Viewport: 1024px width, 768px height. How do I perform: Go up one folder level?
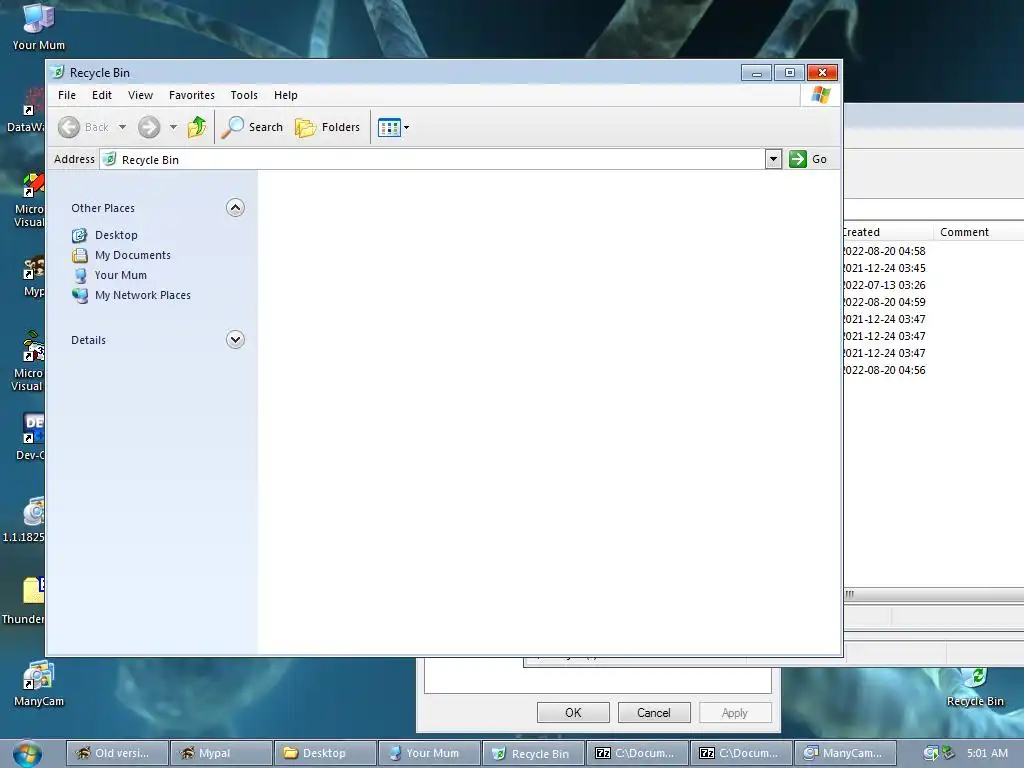197,127
